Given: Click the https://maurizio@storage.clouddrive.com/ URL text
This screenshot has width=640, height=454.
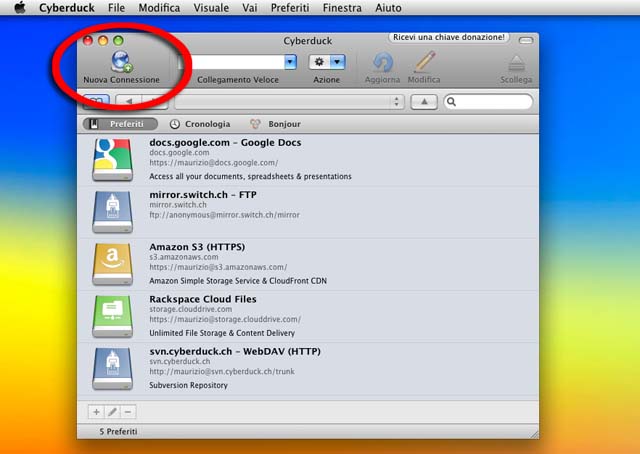Looking at the screenshot, I should point(225,320).
